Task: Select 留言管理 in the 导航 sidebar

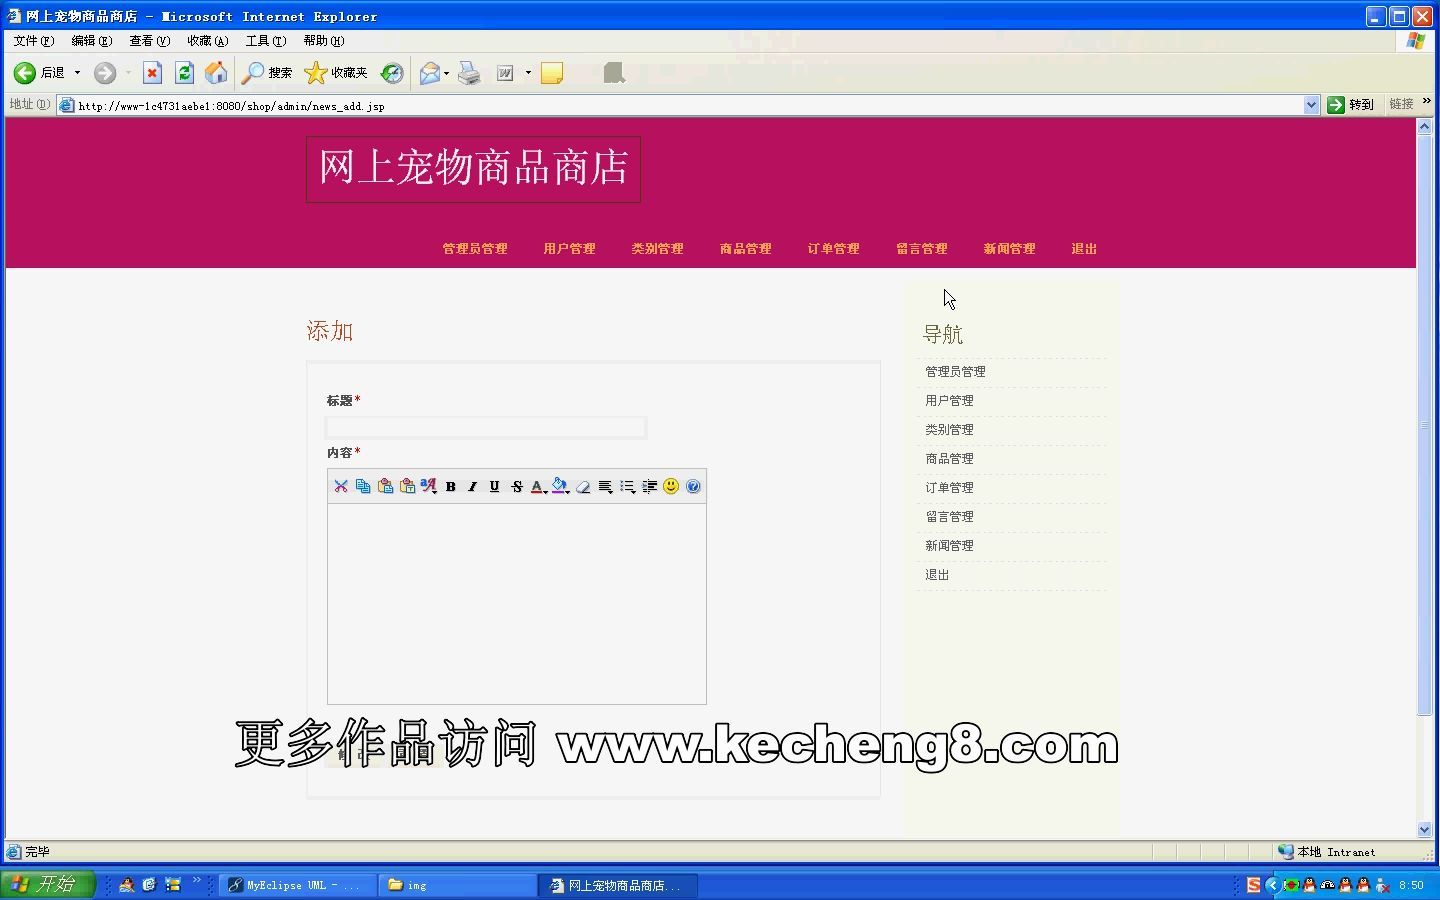Action: tap(949, 517)
